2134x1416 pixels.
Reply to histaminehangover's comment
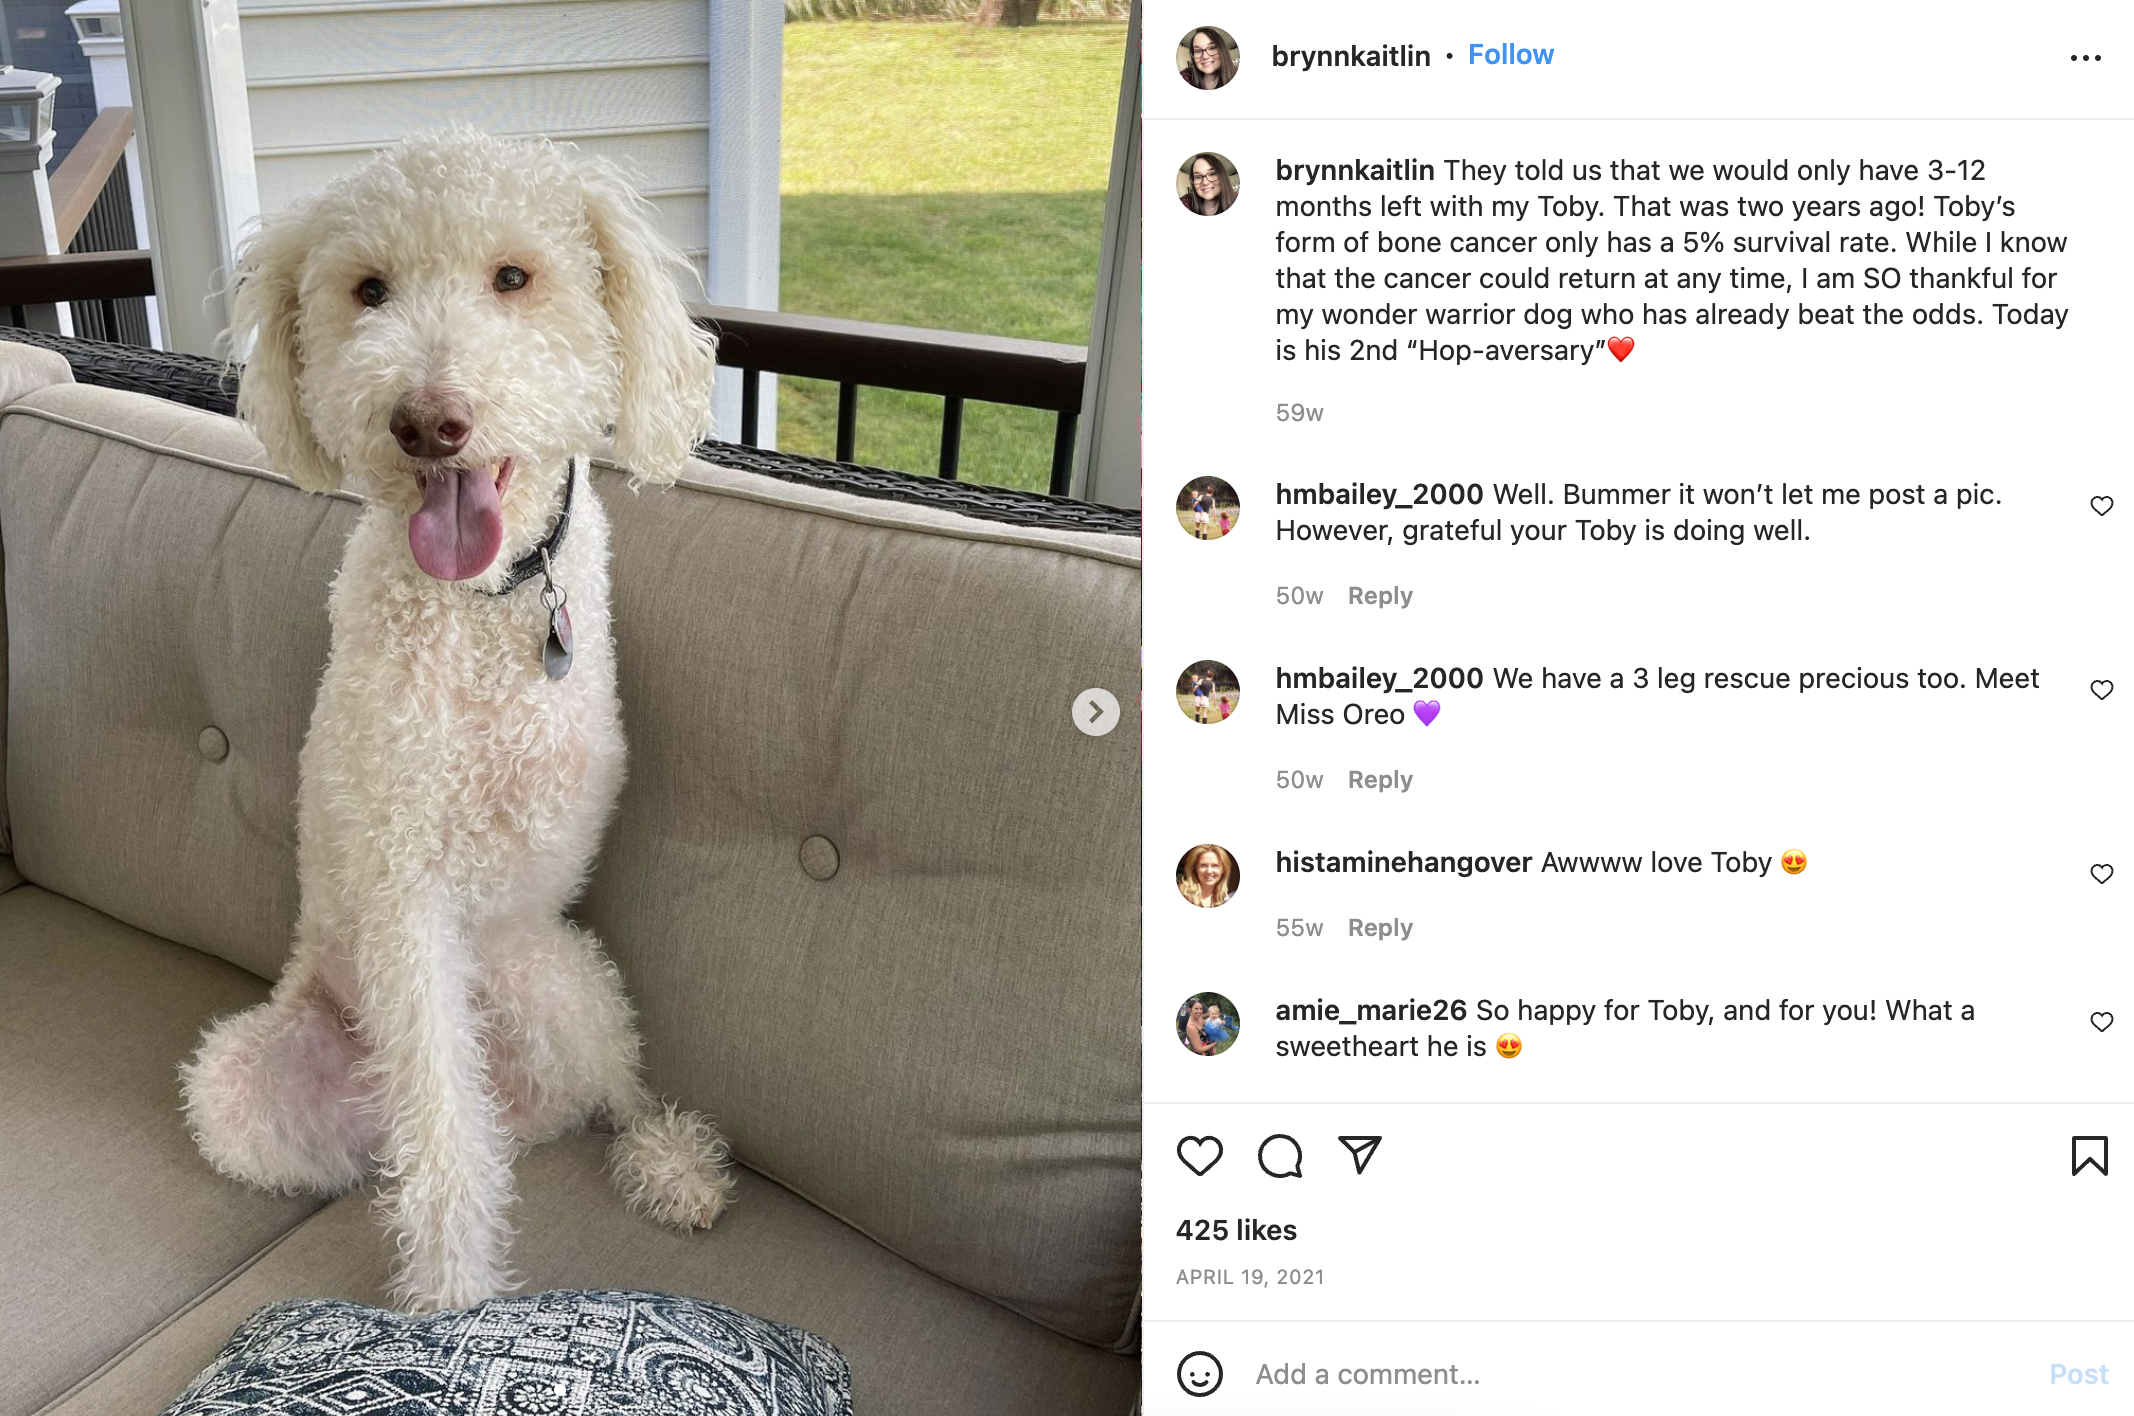pyautogui.click(x=1380, y=928)
